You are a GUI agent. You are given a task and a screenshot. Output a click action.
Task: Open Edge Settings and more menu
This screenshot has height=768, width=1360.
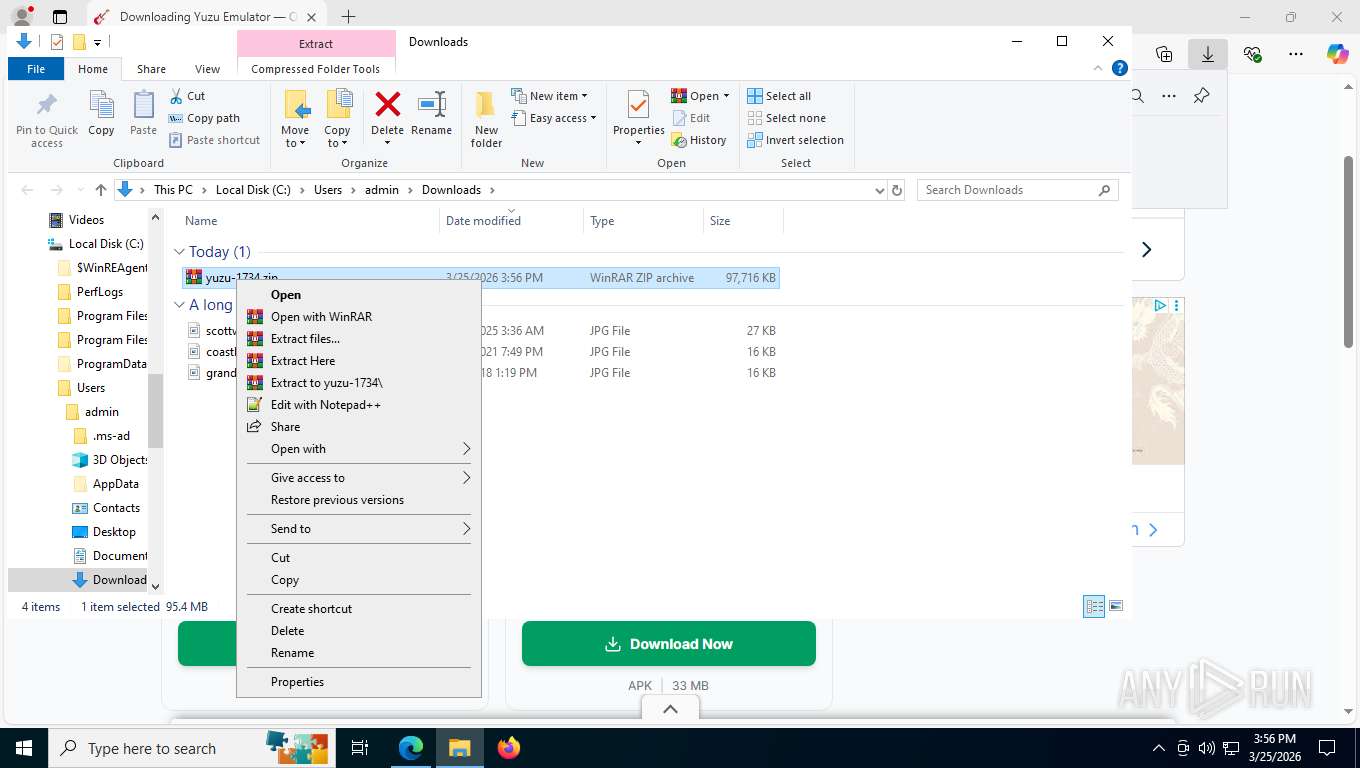tap(1296, 55)
